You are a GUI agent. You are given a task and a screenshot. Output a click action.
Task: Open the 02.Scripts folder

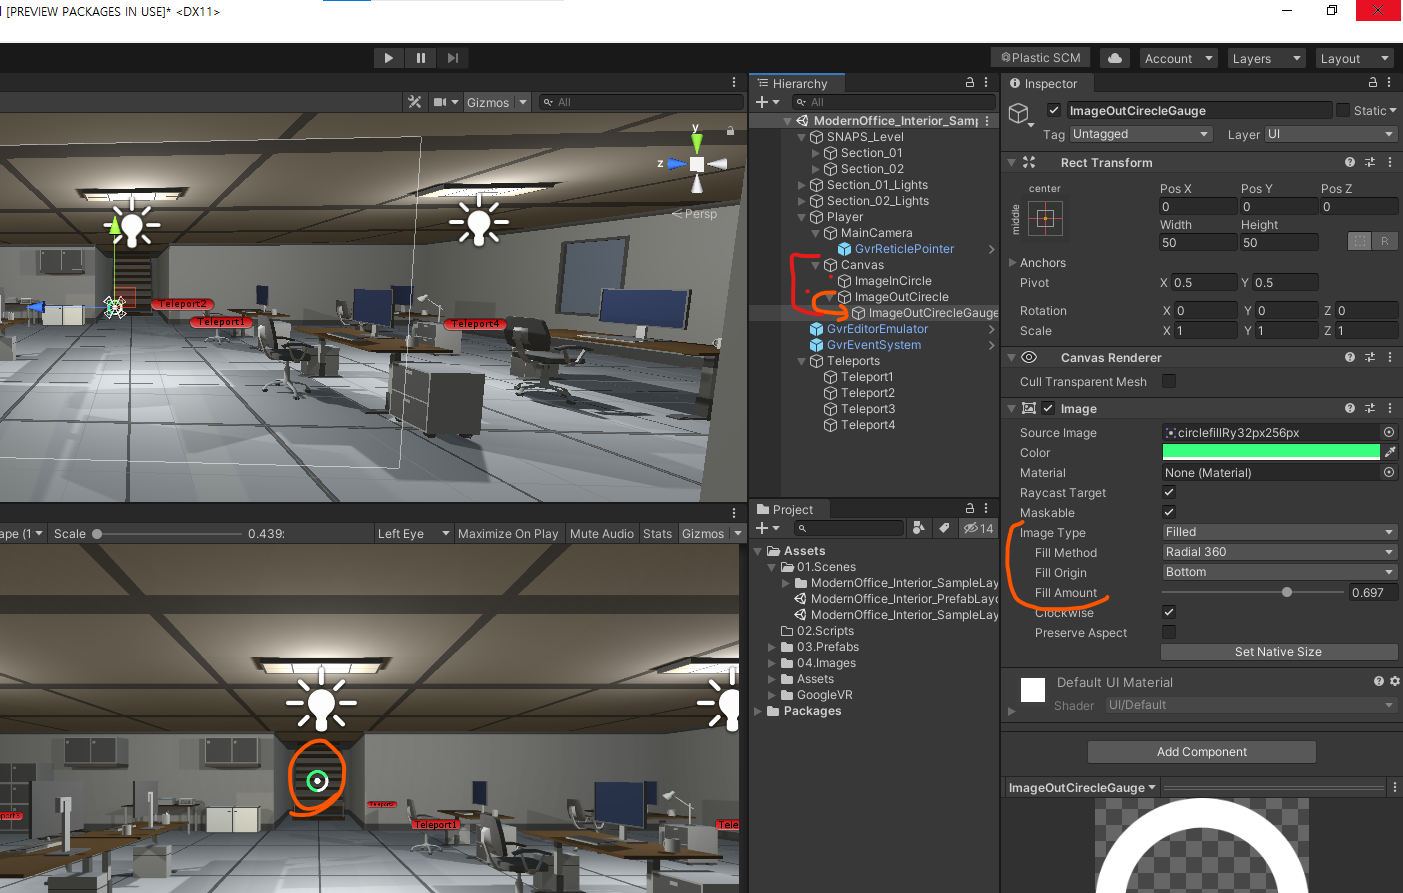[x=825, y=631]
